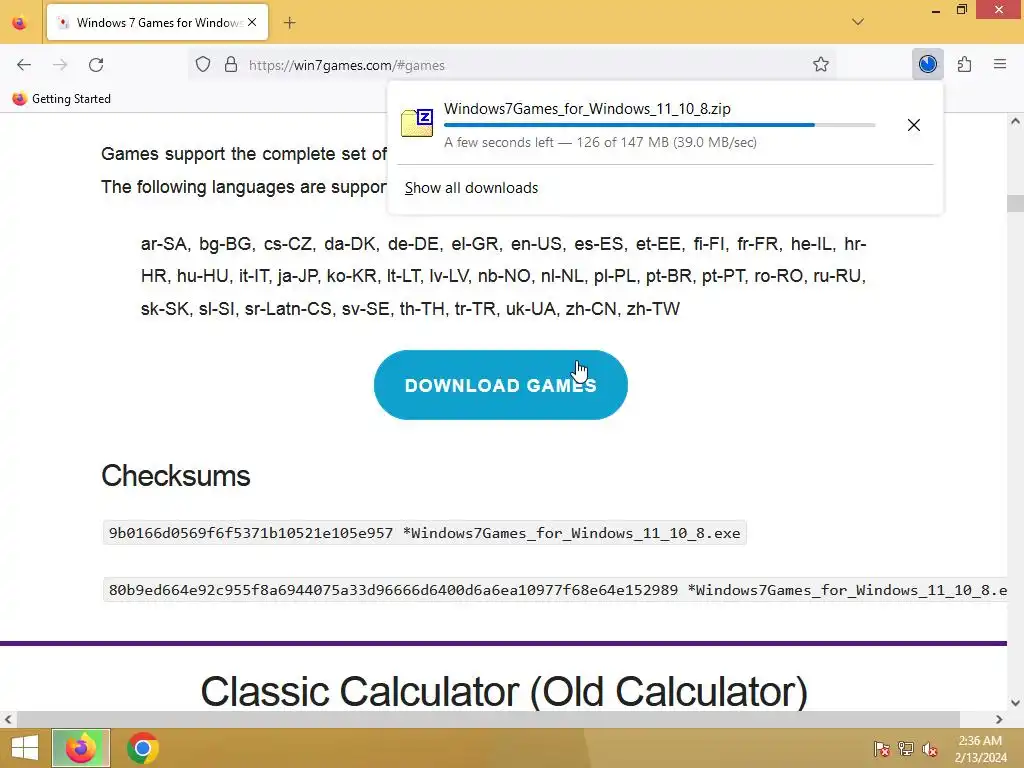Open the Firefox application menu

coord(1000,64)
